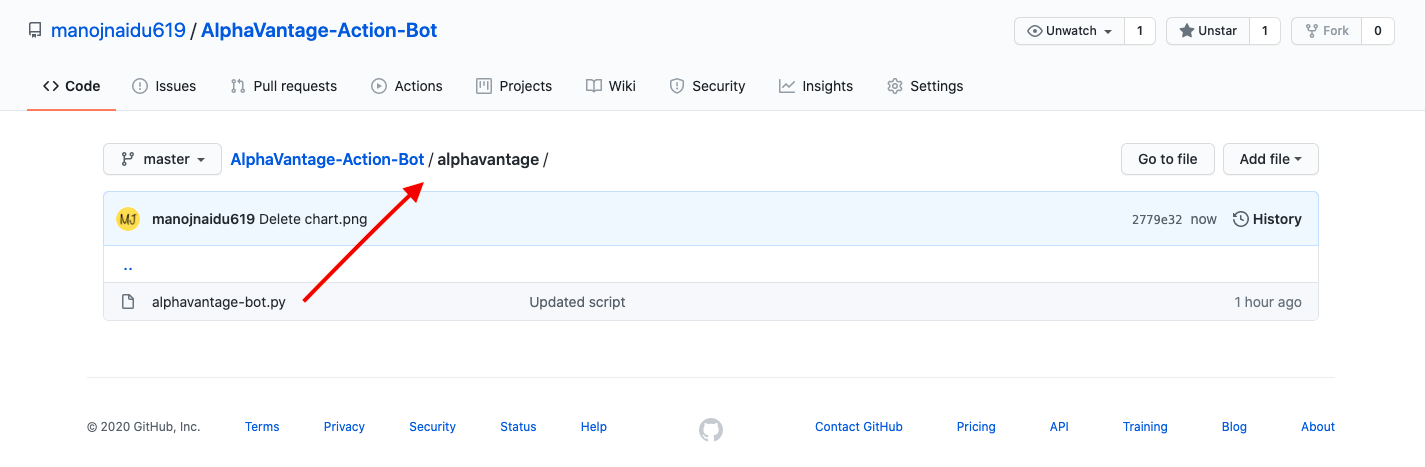Open manojnaidu619 commit author link
1425x467 pixels.
click(x=203, y=219)
